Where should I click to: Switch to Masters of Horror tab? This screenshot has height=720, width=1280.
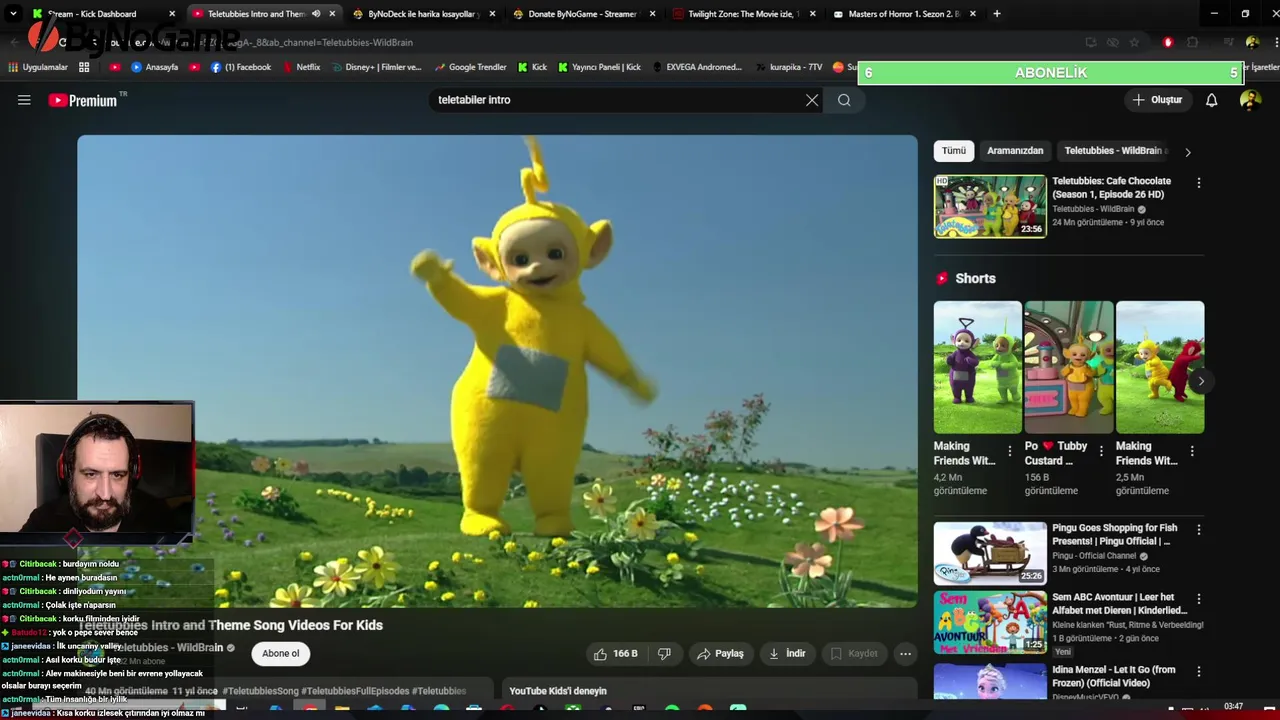pos(904,14)
